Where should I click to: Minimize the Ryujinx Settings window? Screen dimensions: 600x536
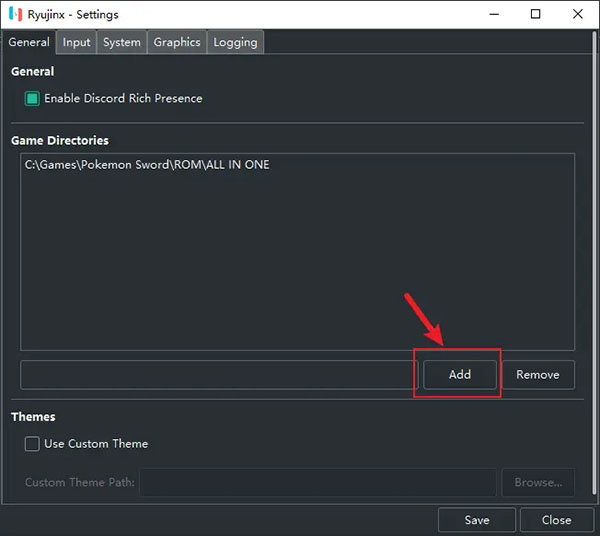coord(490,14)
